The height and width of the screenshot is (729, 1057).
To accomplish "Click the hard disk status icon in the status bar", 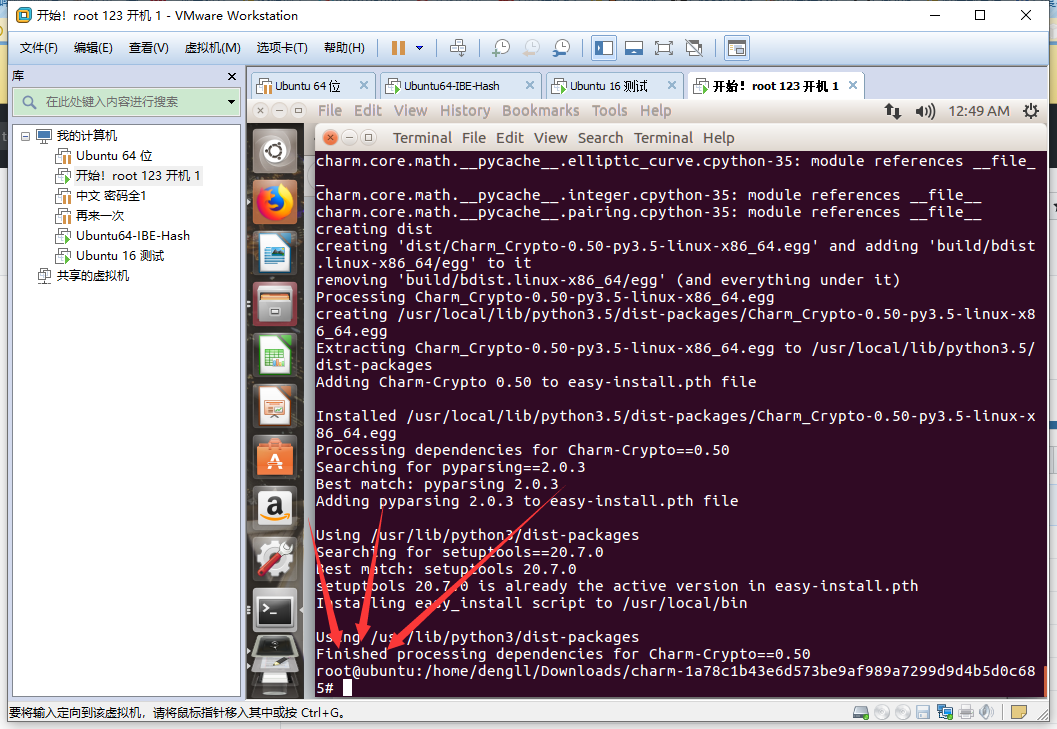I will [860, 712].
